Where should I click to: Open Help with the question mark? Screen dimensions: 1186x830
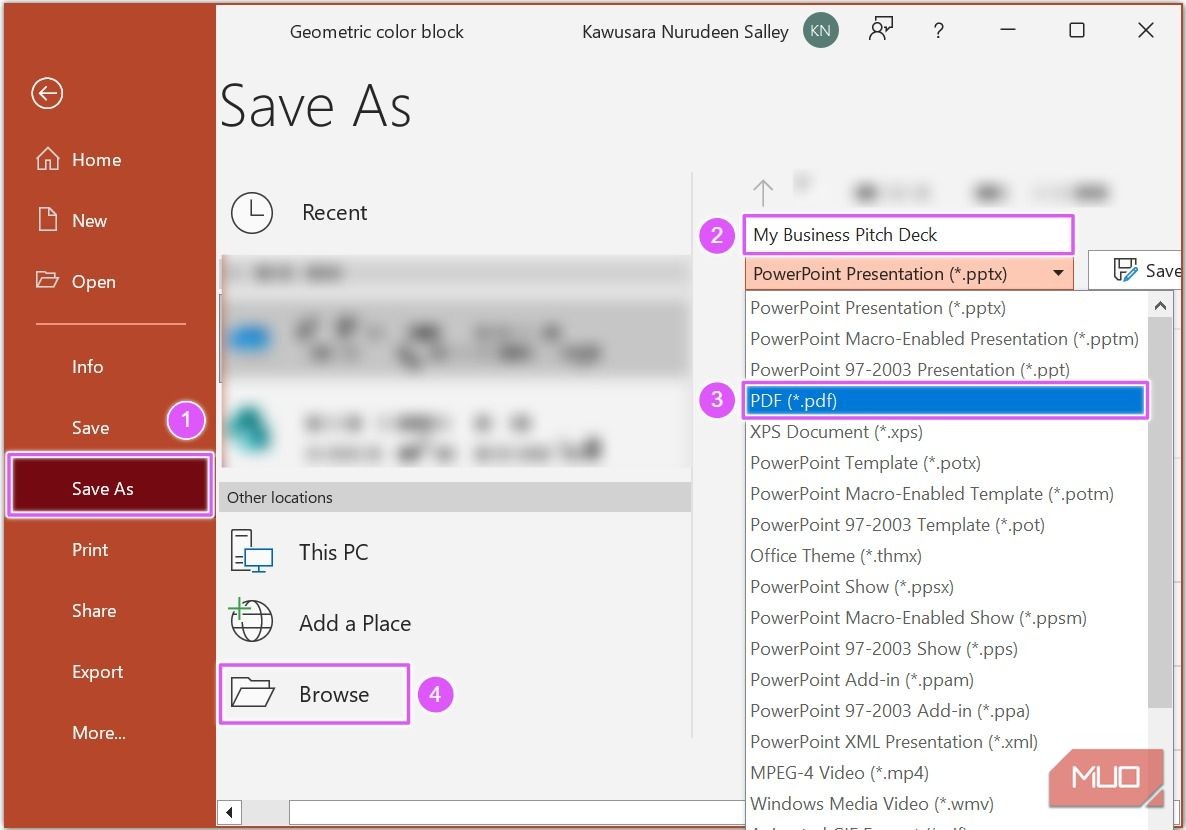[x=939, y=31]
